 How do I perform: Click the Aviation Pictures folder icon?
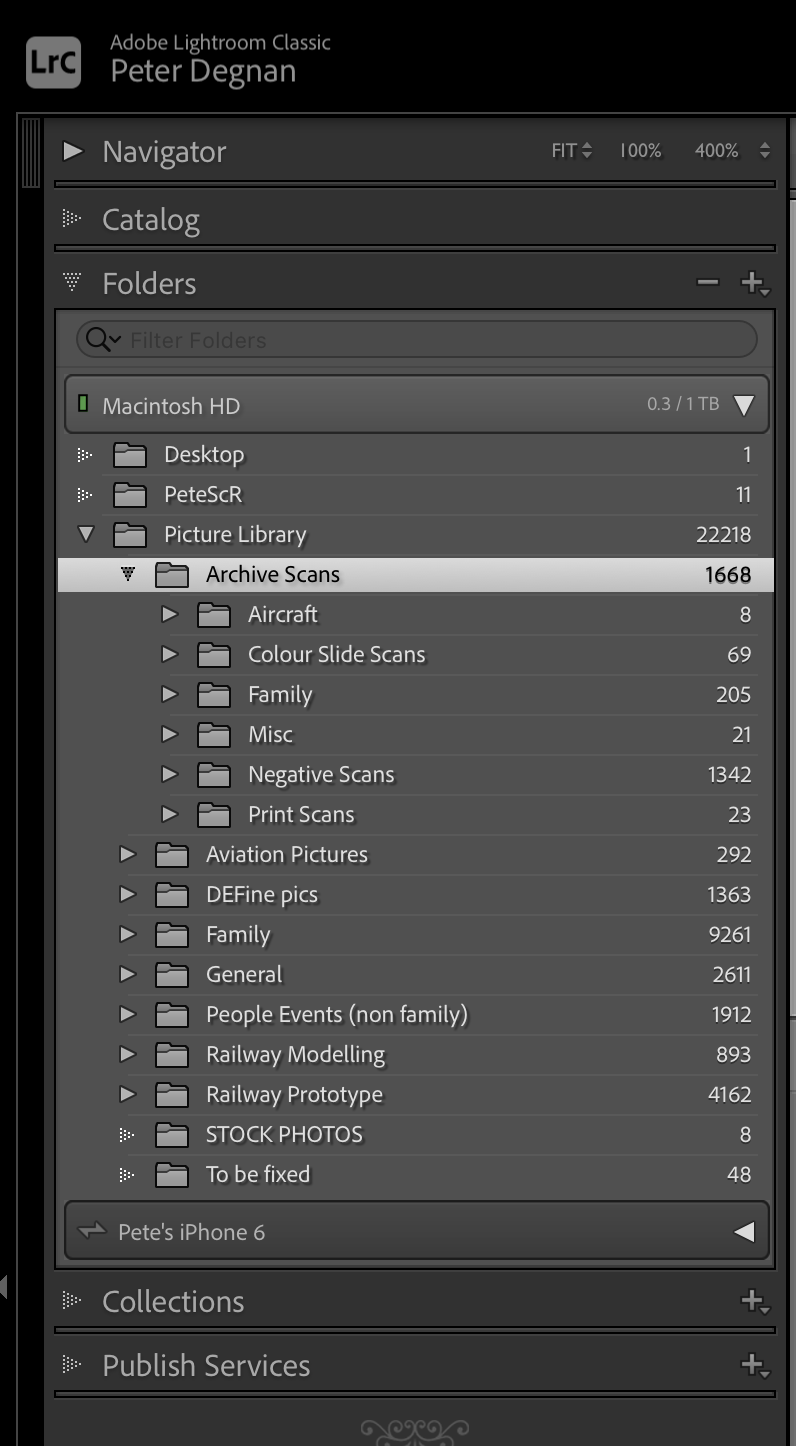coord(172,854)
